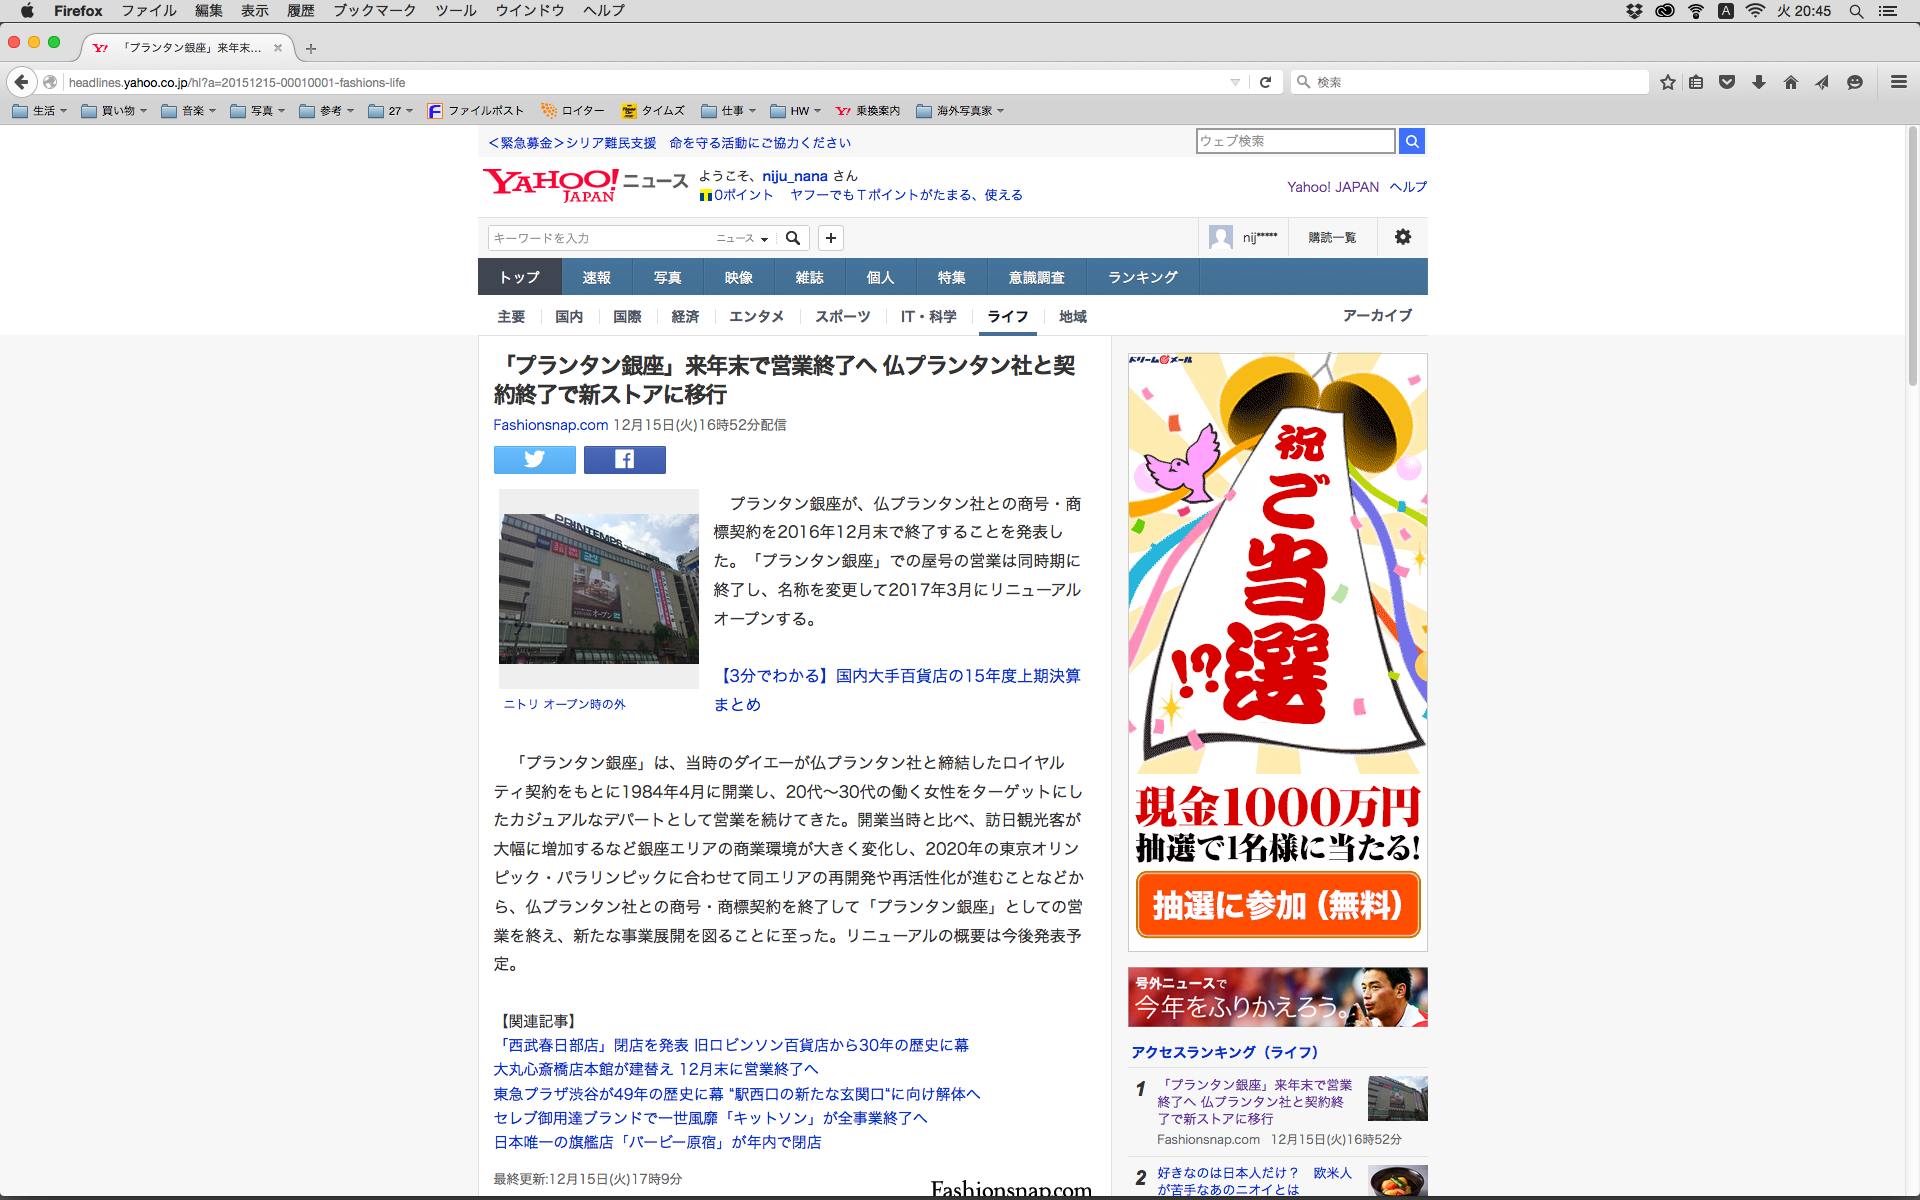Image resolution: width=1920 pixels, height=1200 pixels.
Task: Open the 生活 bookmarks folder dropdown
Action: (40, 111)
